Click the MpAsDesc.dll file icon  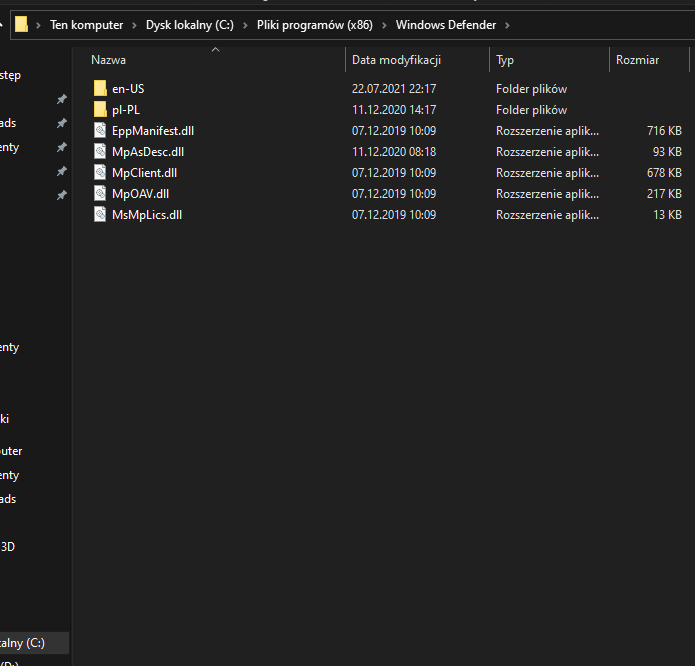point(100,152)
